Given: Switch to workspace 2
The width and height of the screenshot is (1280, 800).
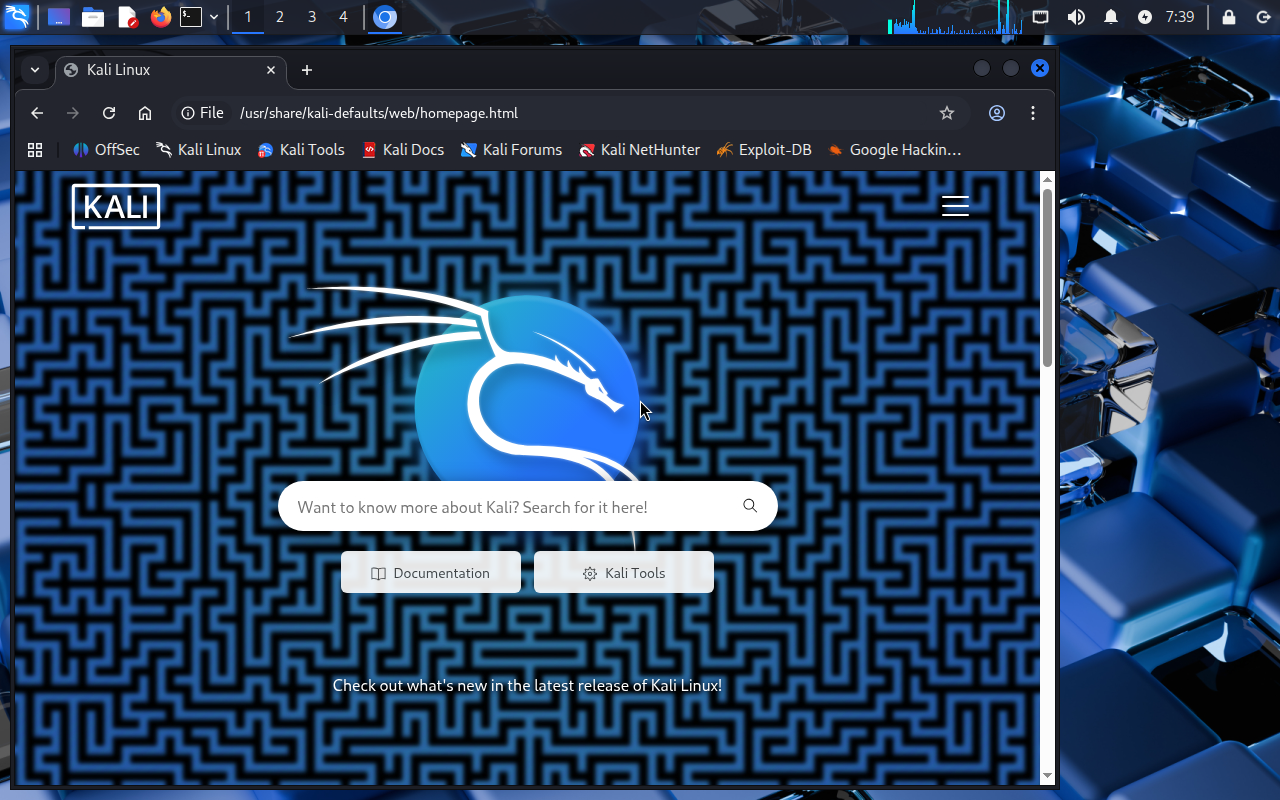Looking at the screenshot, I should click(279, 17).
